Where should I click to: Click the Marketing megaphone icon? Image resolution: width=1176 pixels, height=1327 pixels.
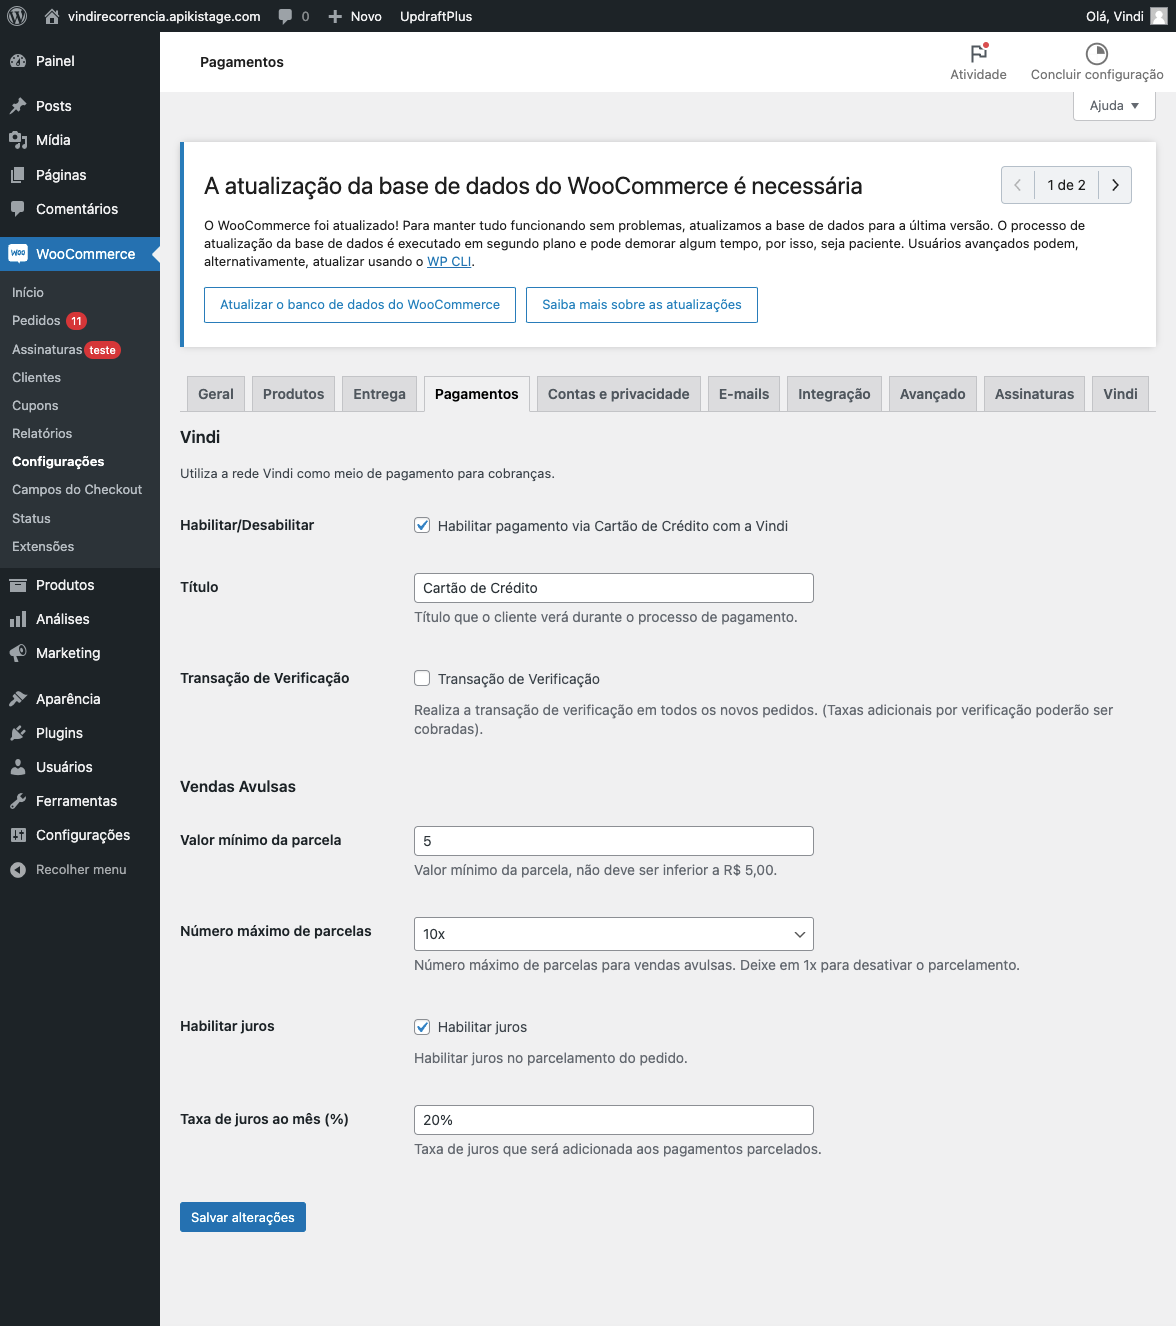pyautogui.click(x=18, y=653)
